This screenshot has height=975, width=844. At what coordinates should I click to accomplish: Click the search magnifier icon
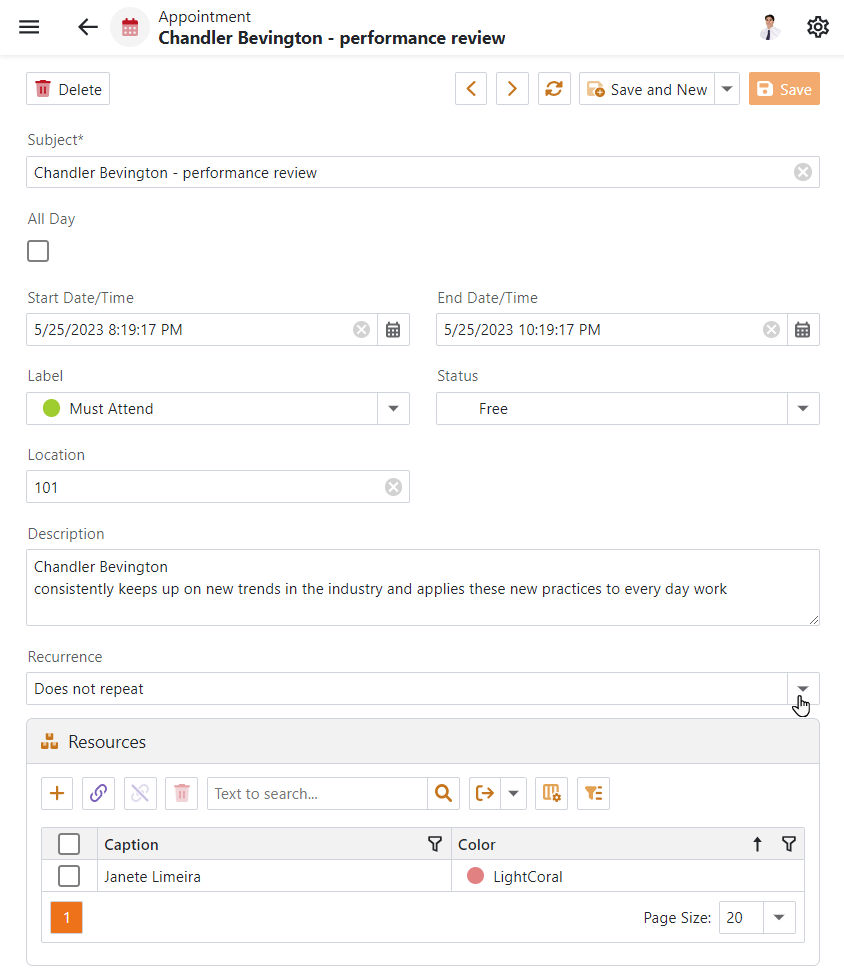click(x=443, y=793)
